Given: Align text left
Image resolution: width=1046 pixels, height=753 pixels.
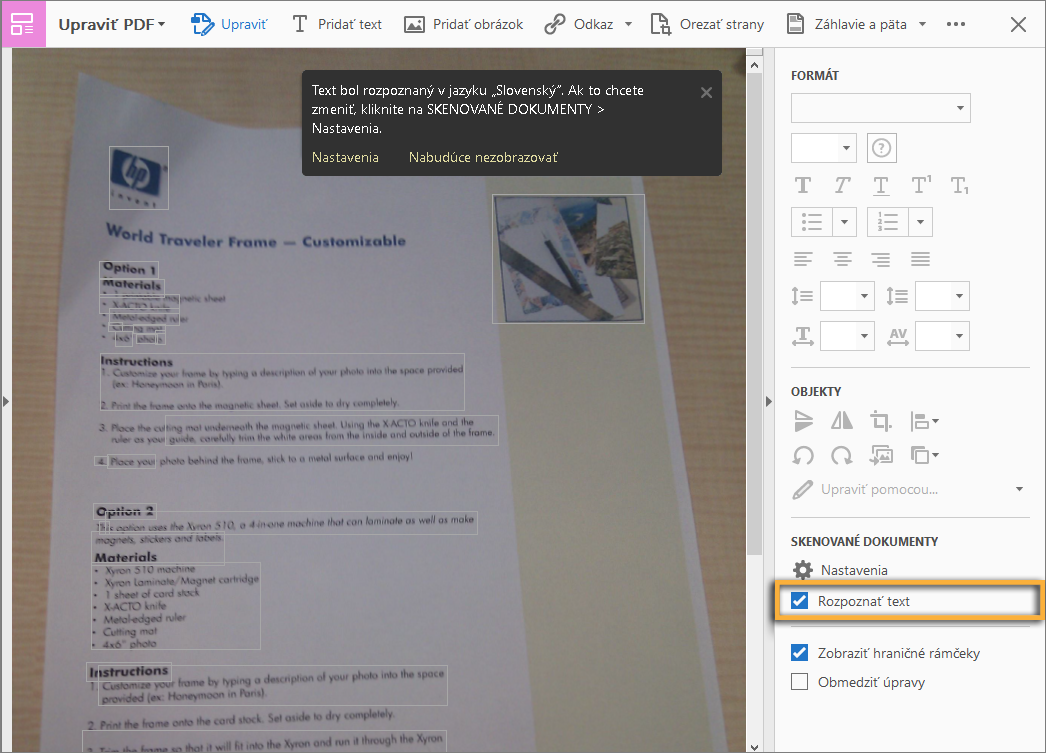Looking at the screenshot, I should point(803,259).
